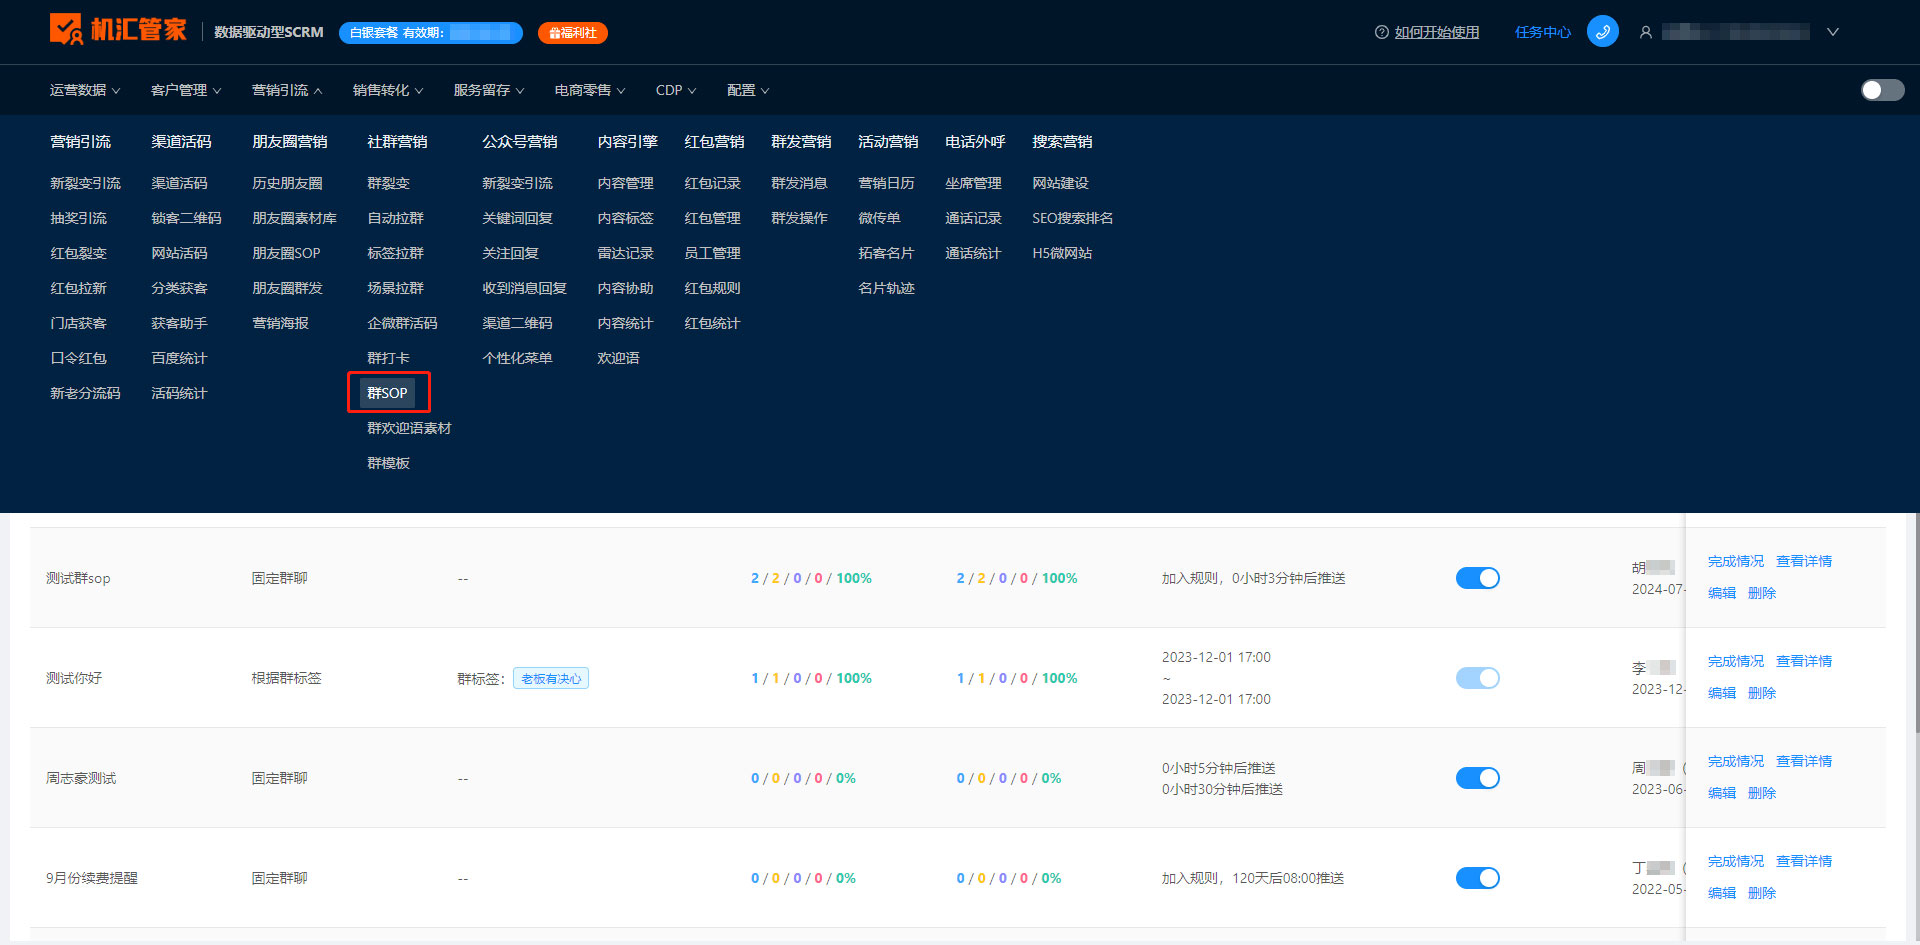Open 关键词回复 menu item
The image size is (1920, 945).
pos(518,218)
